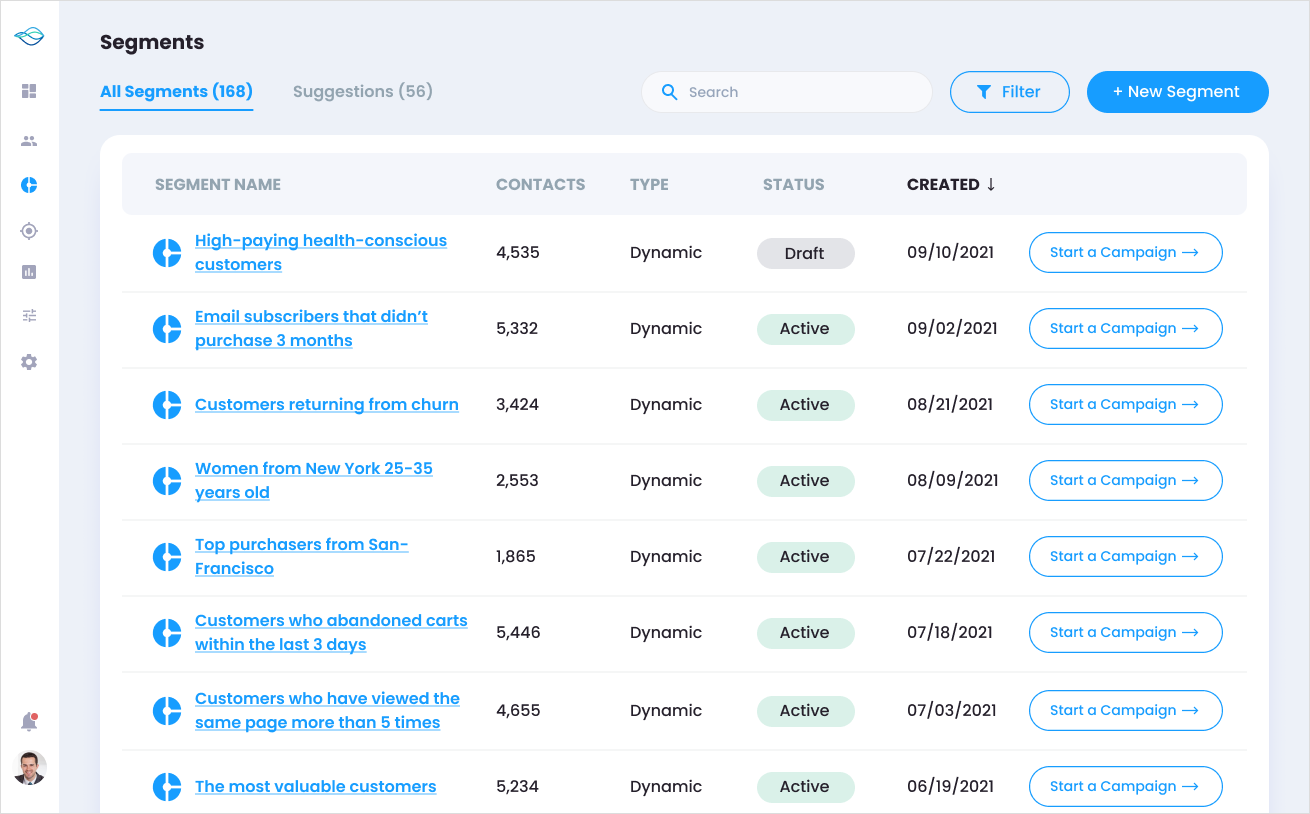The width and height of the screenshot is (1310, 814).
Task: Open the contacts people icon in sidebar
Action: (x=29, y=141)
